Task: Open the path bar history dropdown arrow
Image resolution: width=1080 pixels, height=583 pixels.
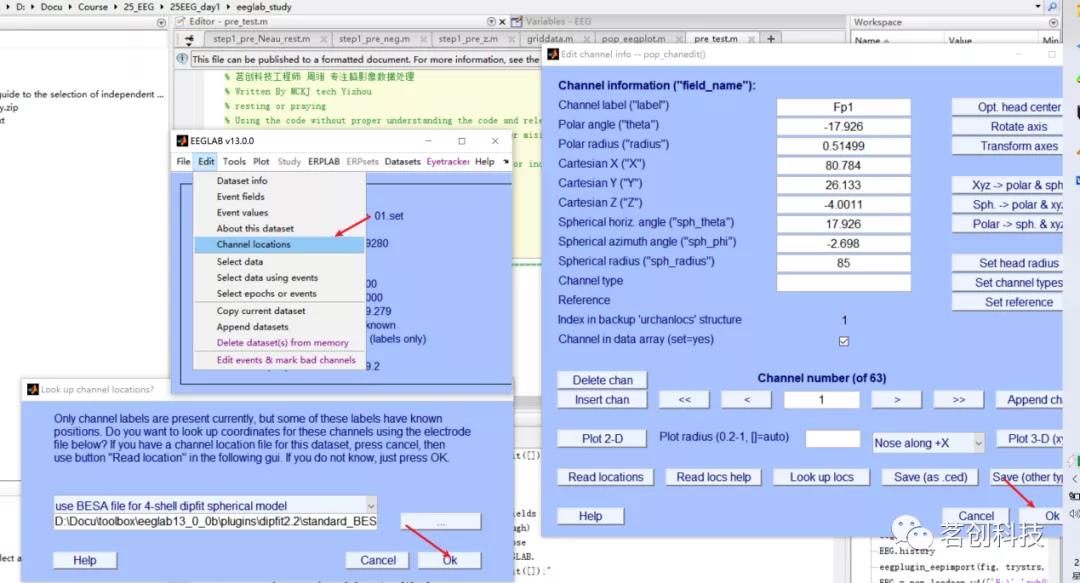Action: (1038, 6)
